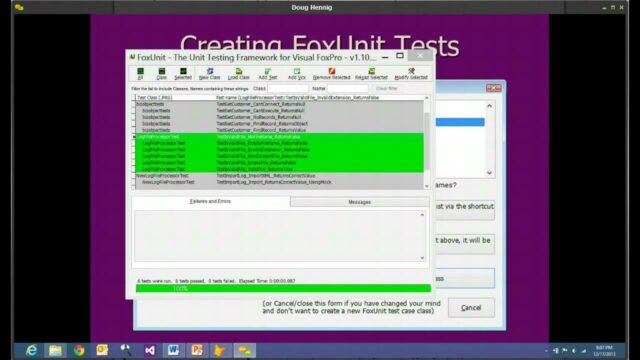Screen dimensions: 640x360
Task: Click Remove Selected toolbar button
Action: click(331, 73)
